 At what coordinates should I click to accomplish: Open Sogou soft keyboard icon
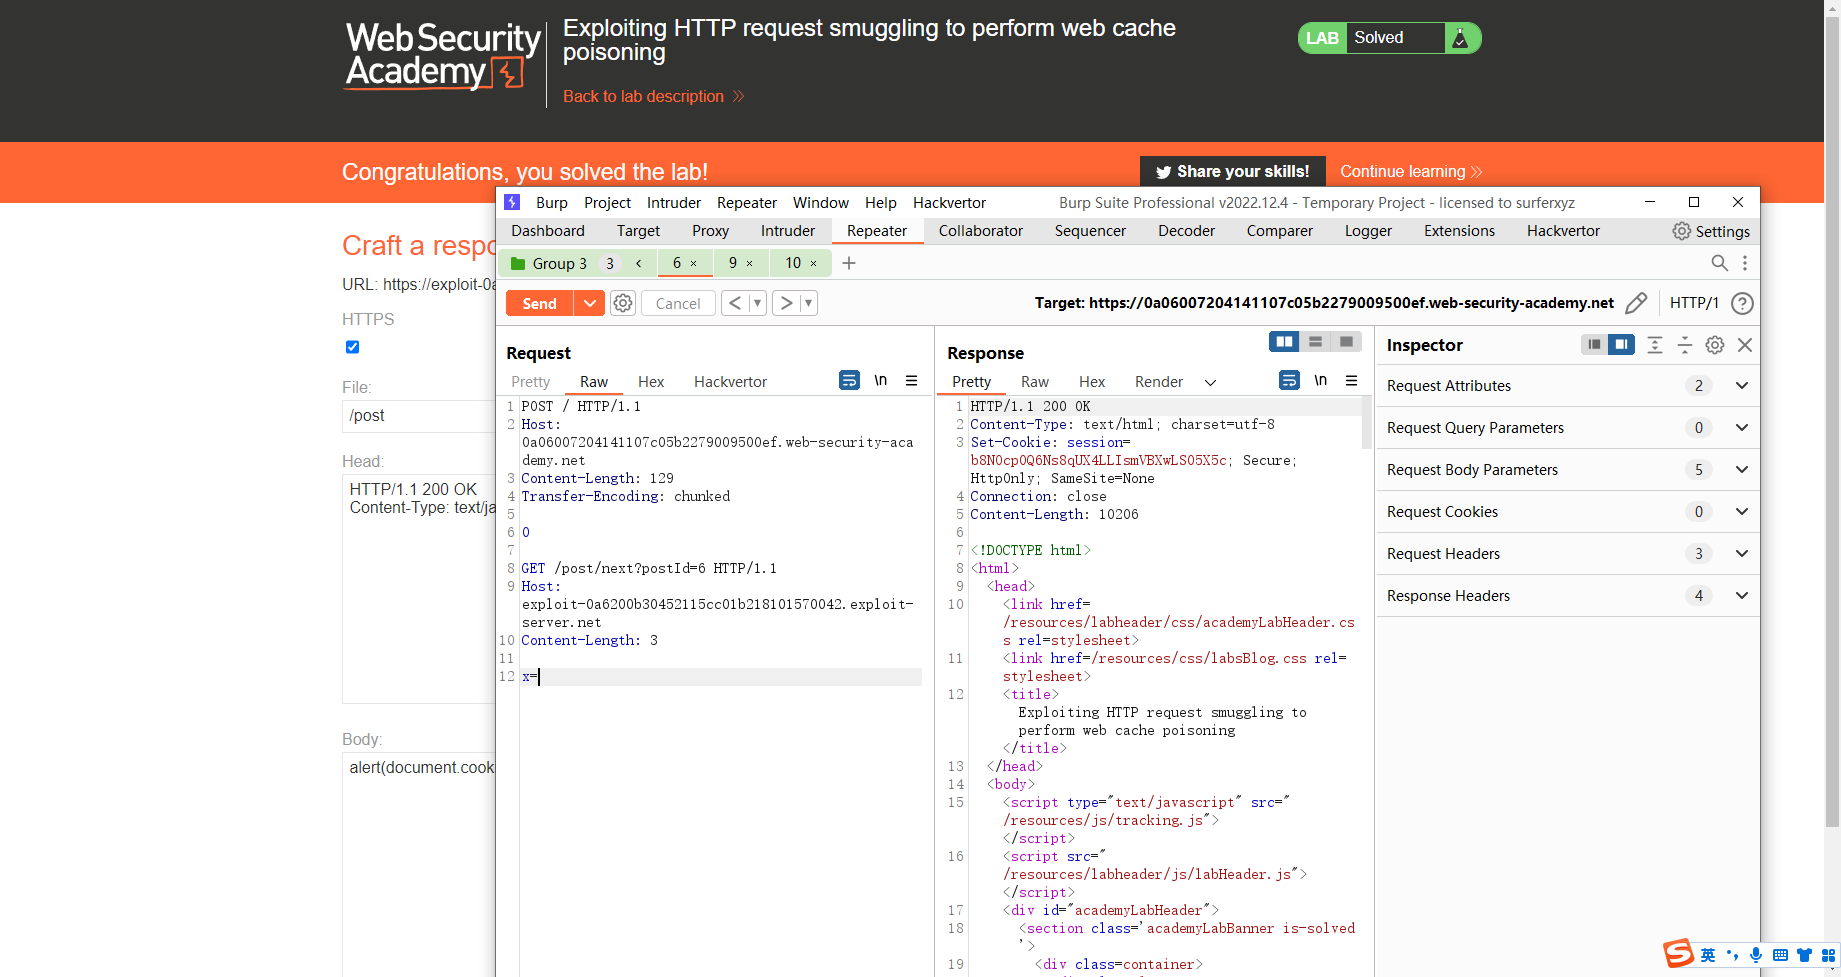point(1780,955)
